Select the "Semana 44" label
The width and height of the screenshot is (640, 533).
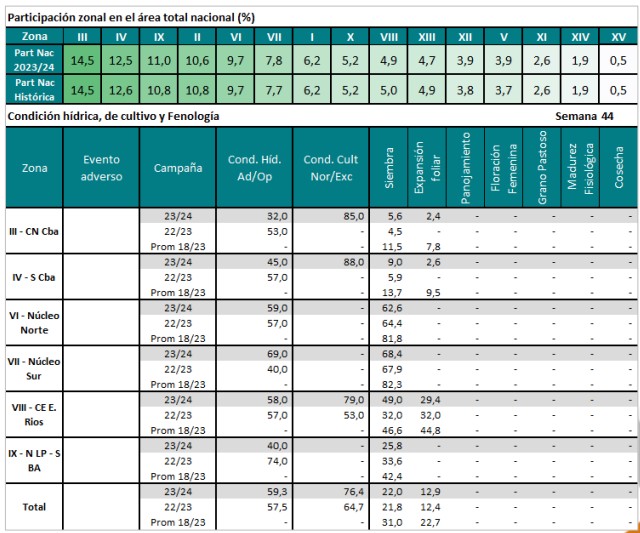coord(584,117)
